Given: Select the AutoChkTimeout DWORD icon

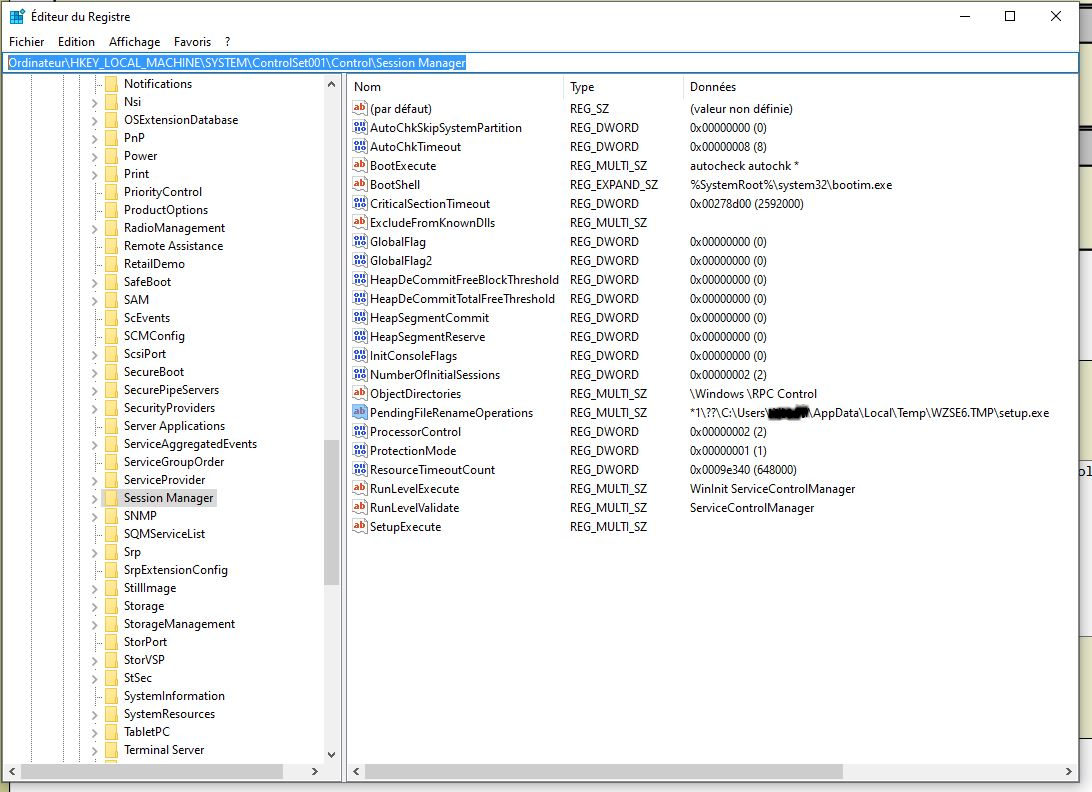Looking at the screenshot, I should tap(359, 146).
